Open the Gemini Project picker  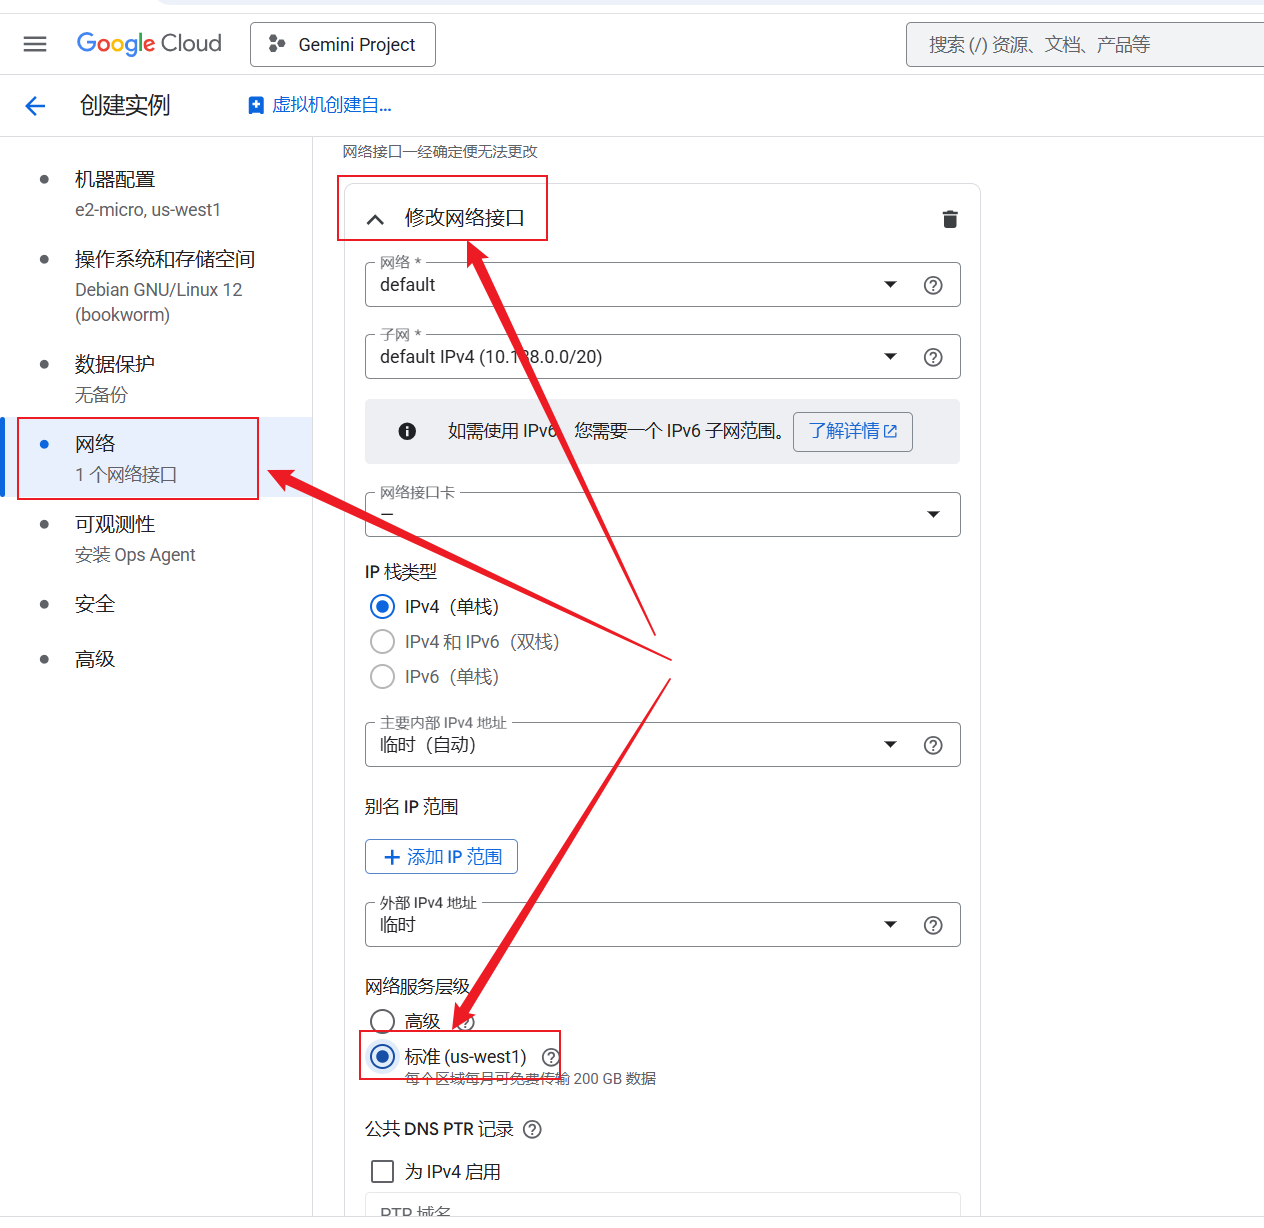pos(343,44)
